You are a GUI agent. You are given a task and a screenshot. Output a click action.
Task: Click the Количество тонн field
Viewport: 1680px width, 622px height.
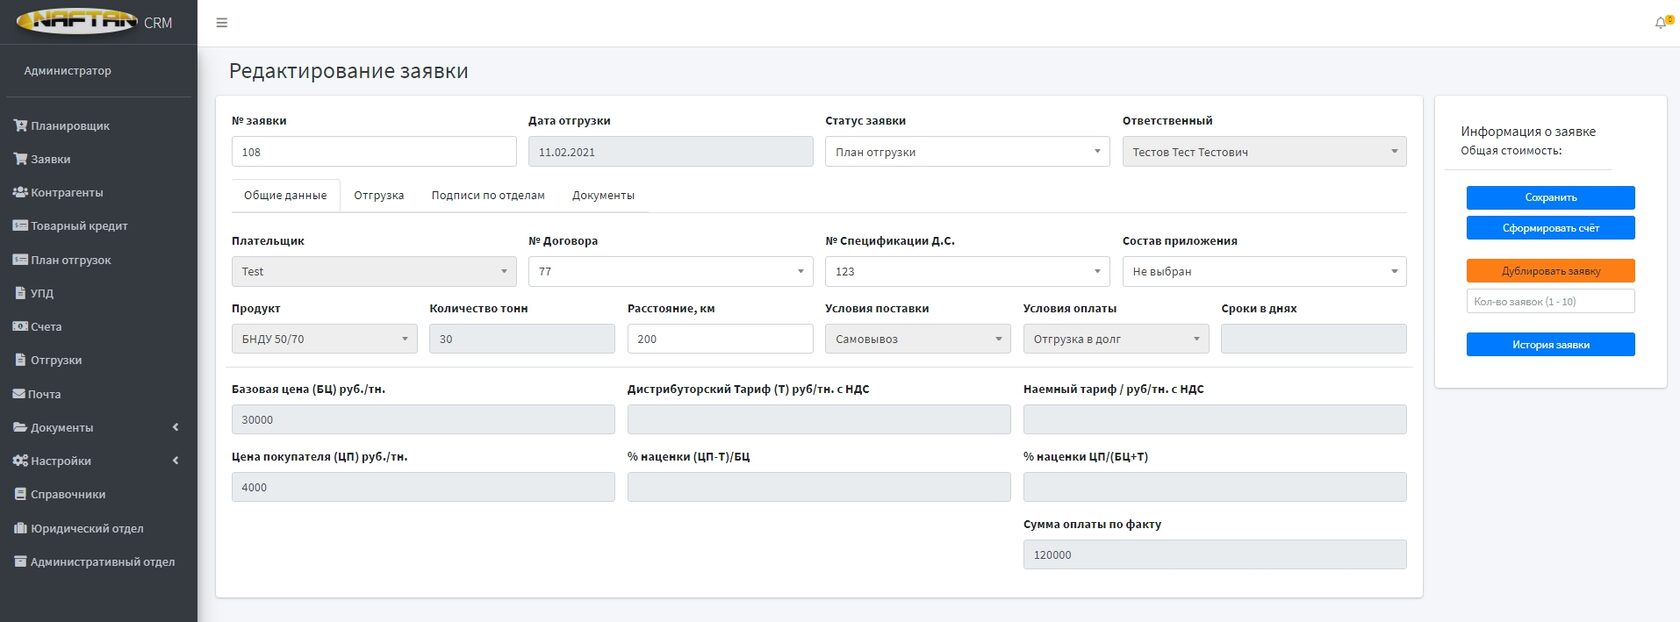pyautogui.click(x=522, y=339)
